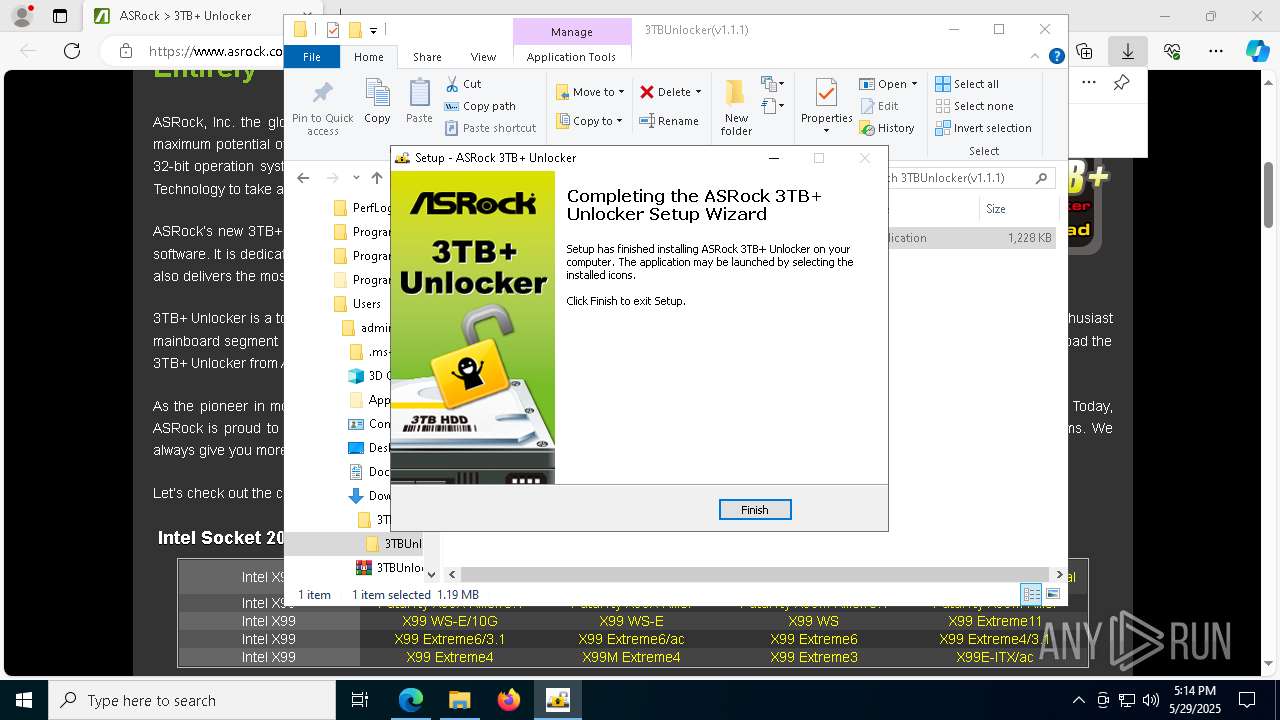Click the volume icon in system tray
Screen dimensions: 1280x720
click(1151, 700)
